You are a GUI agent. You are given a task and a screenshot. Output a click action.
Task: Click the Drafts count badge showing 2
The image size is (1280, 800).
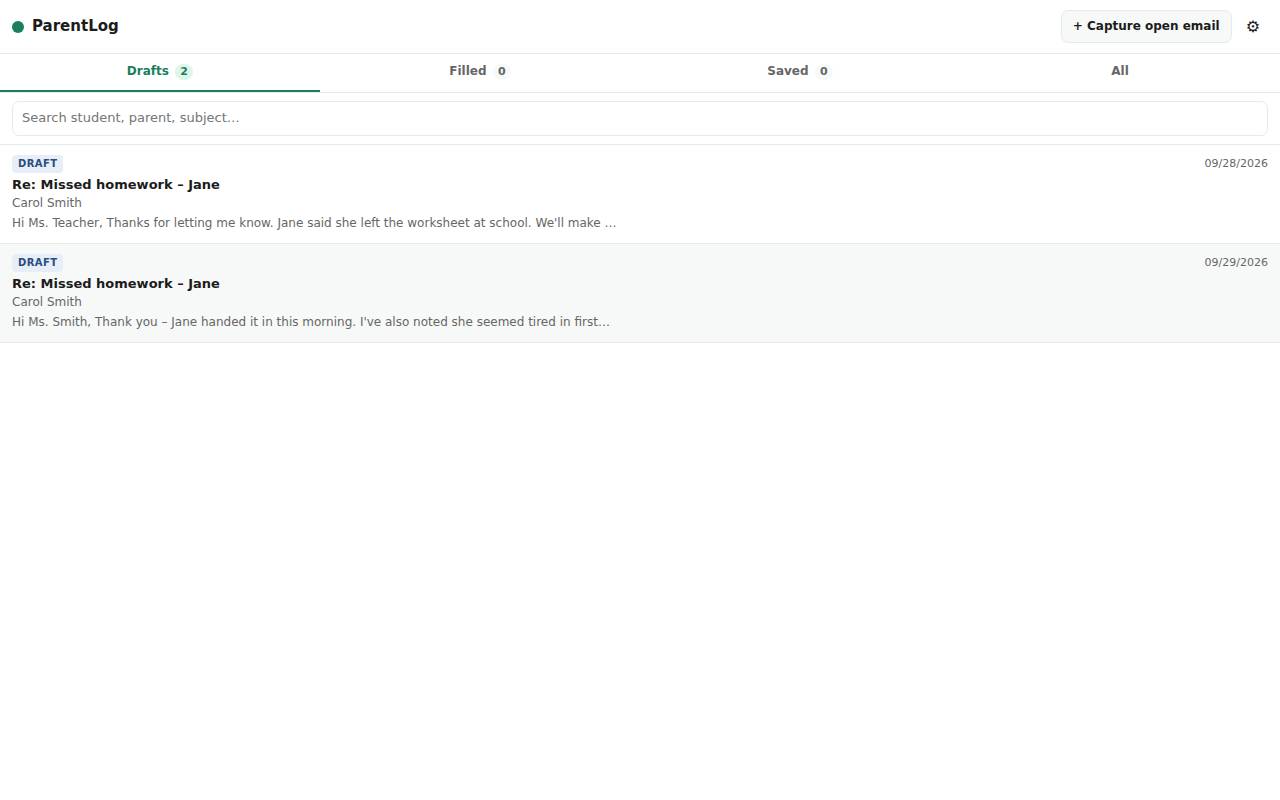click(x=184, y=72)
